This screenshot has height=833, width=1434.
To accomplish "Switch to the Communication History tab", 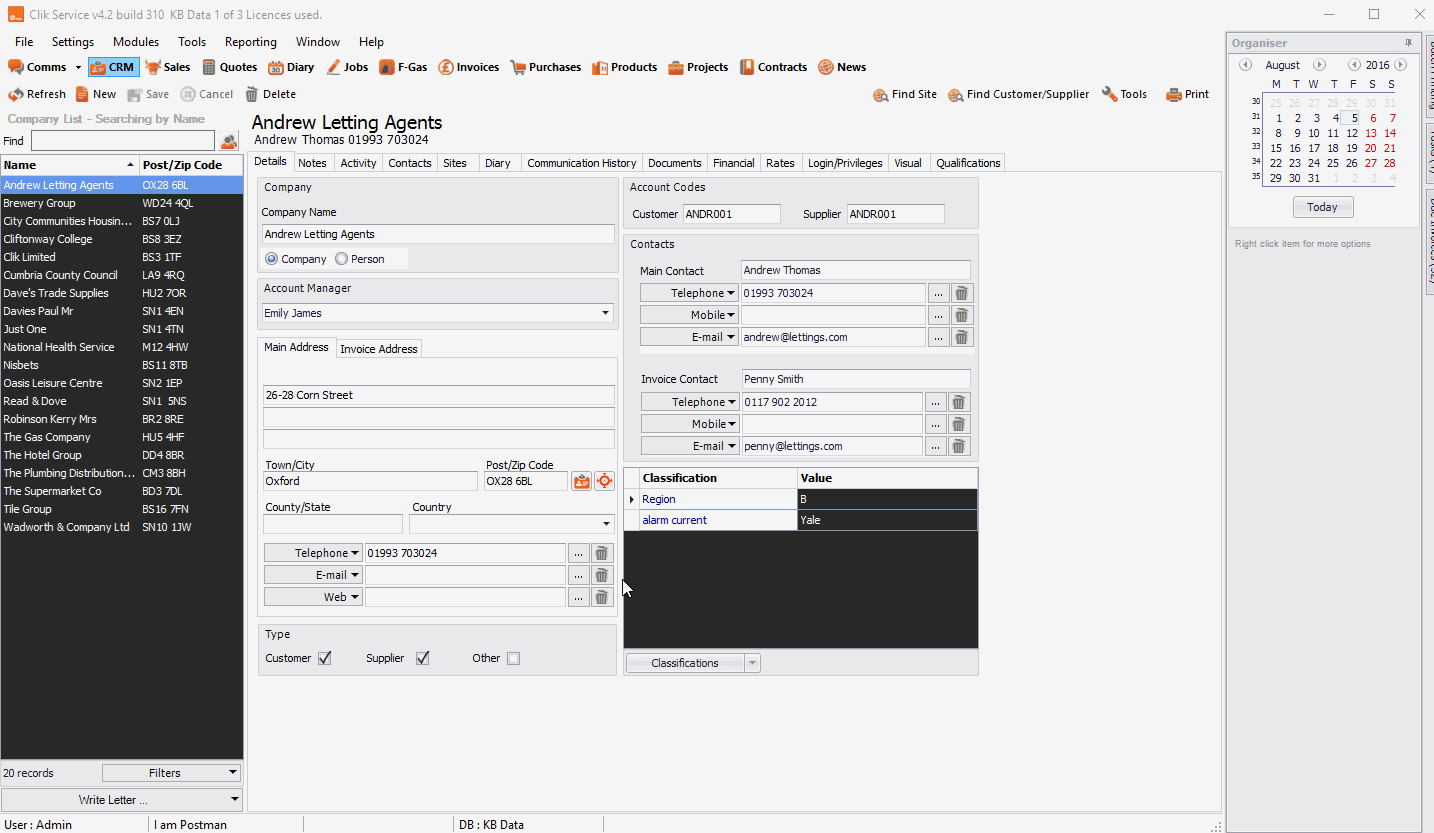I will tap(581, 163).
